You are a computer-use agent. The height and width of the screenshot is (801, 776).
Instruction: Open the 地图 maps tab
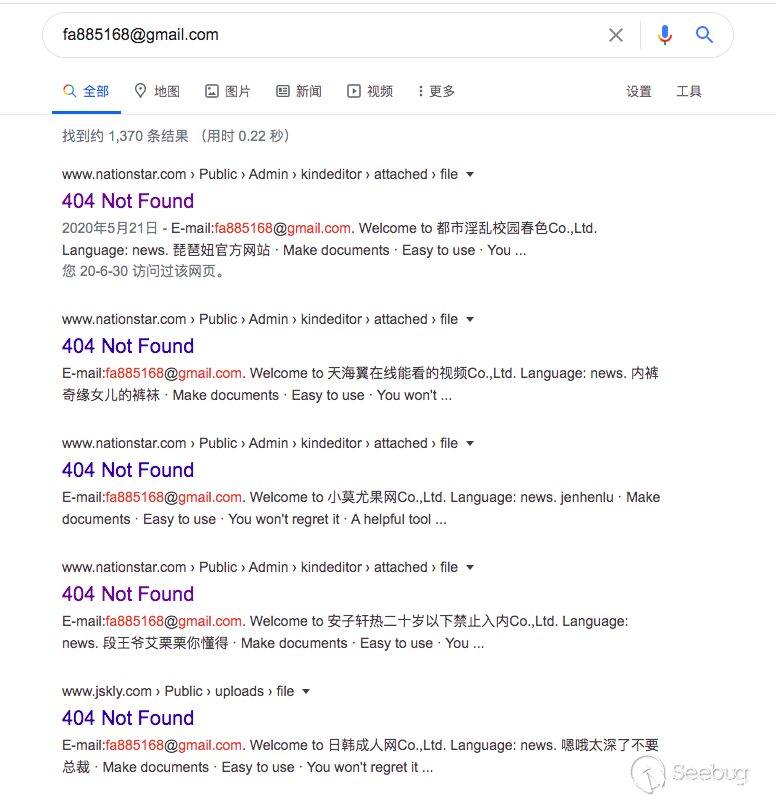[157, 91]
